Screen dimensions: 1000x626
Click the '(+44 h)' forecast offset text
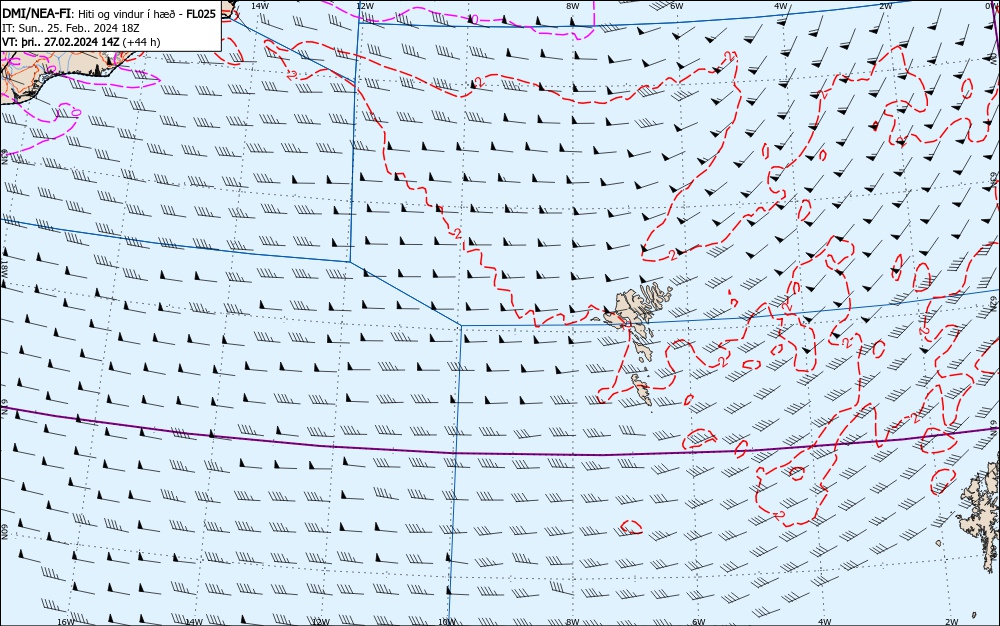pyautogui.click(x=142, y=42)
